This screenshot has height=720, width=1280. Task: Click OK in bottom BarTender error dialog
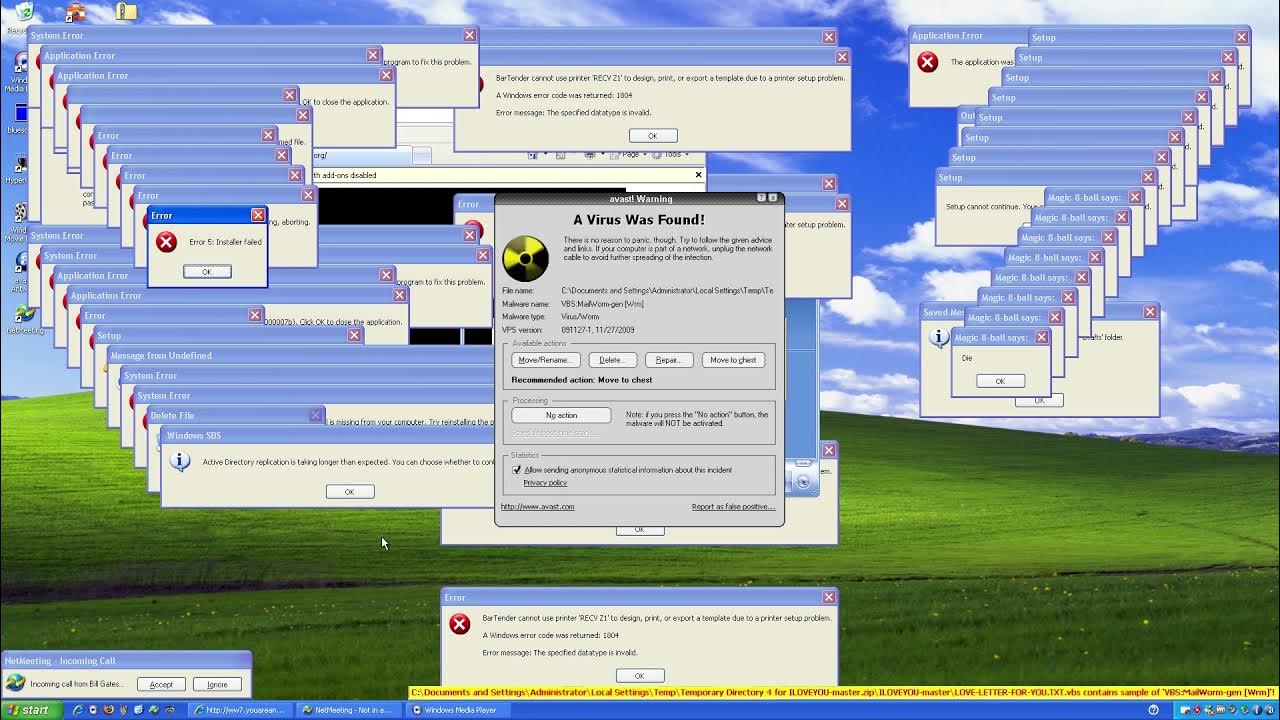coord(639,676)
